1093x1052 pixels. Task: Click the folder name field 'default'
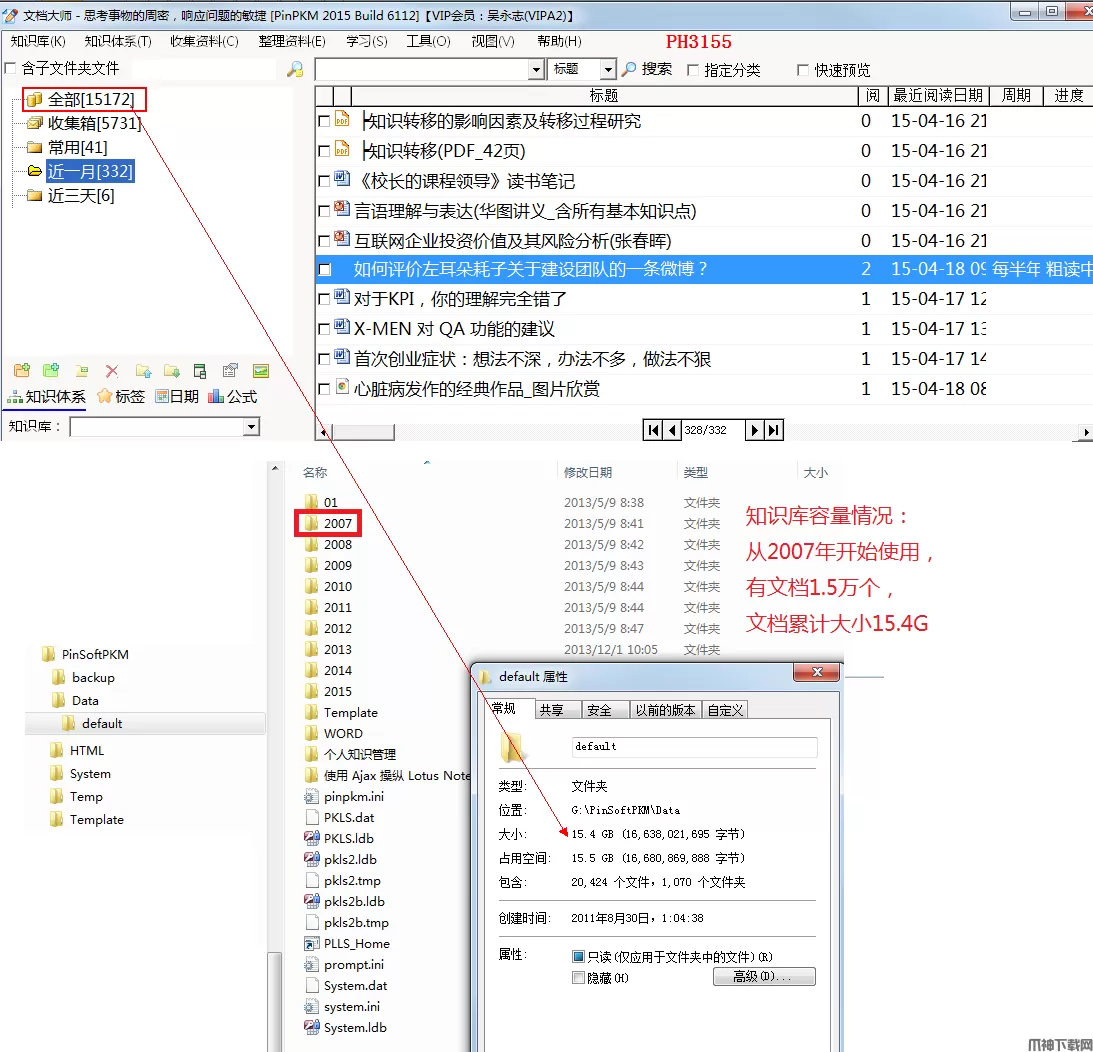[x=694, y=747]
